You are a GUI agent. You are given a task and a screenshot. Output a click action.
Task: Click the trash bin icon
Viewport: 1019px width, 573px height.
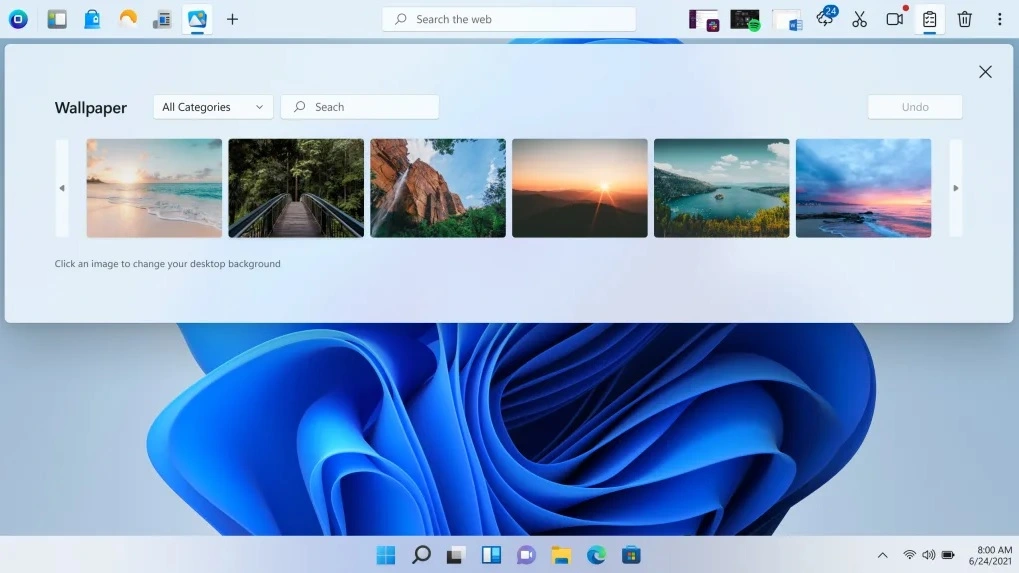point(964,19)
